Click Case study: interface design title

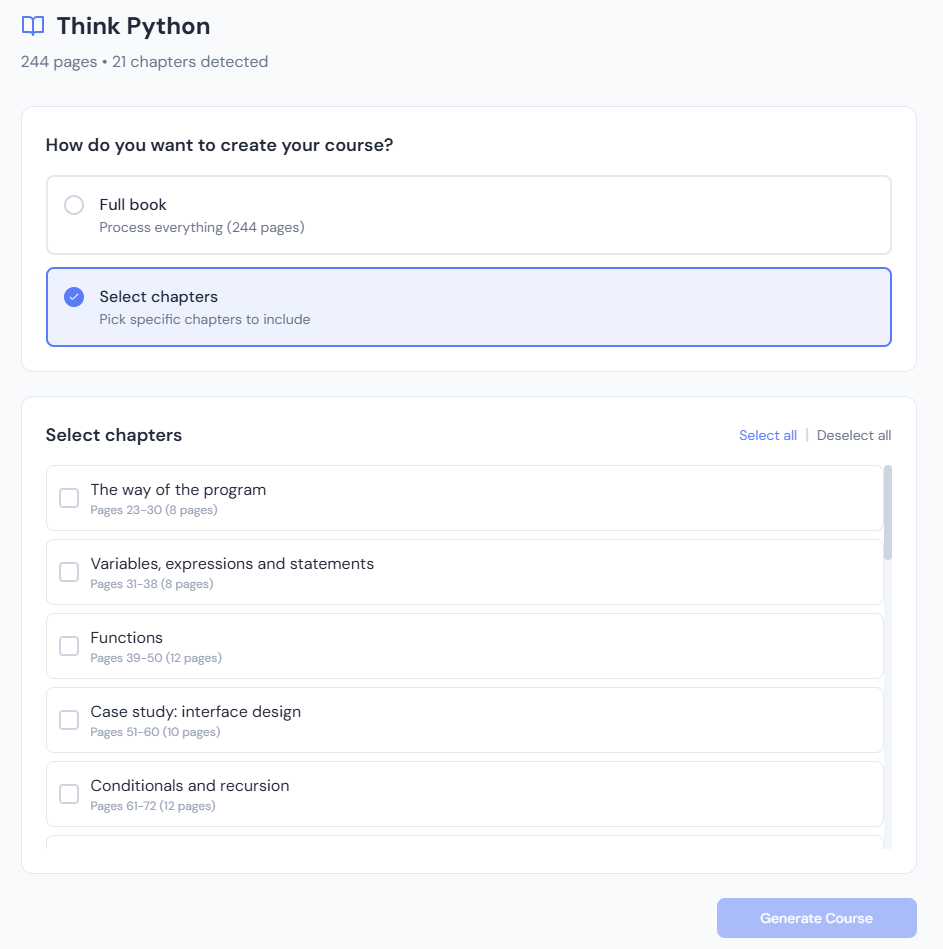click(195, 712)
